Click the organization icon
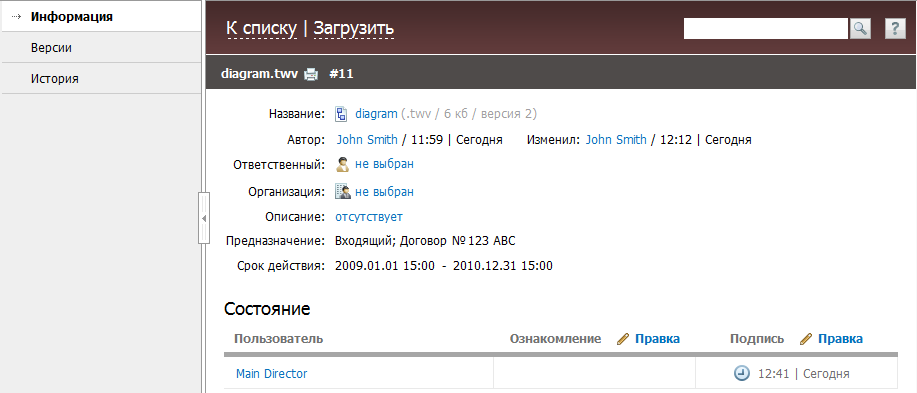917x393 pixels. click(342, 191)
